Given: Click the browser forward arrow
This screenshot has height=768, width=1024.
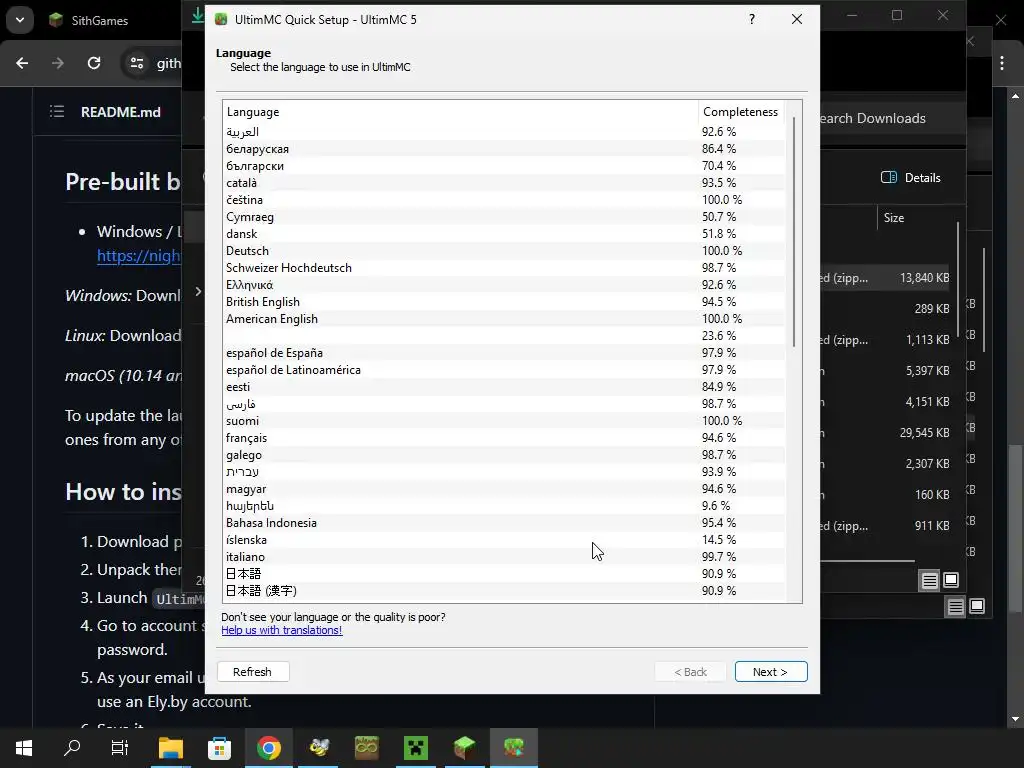Looking at the screenshot, I should 58,63.
